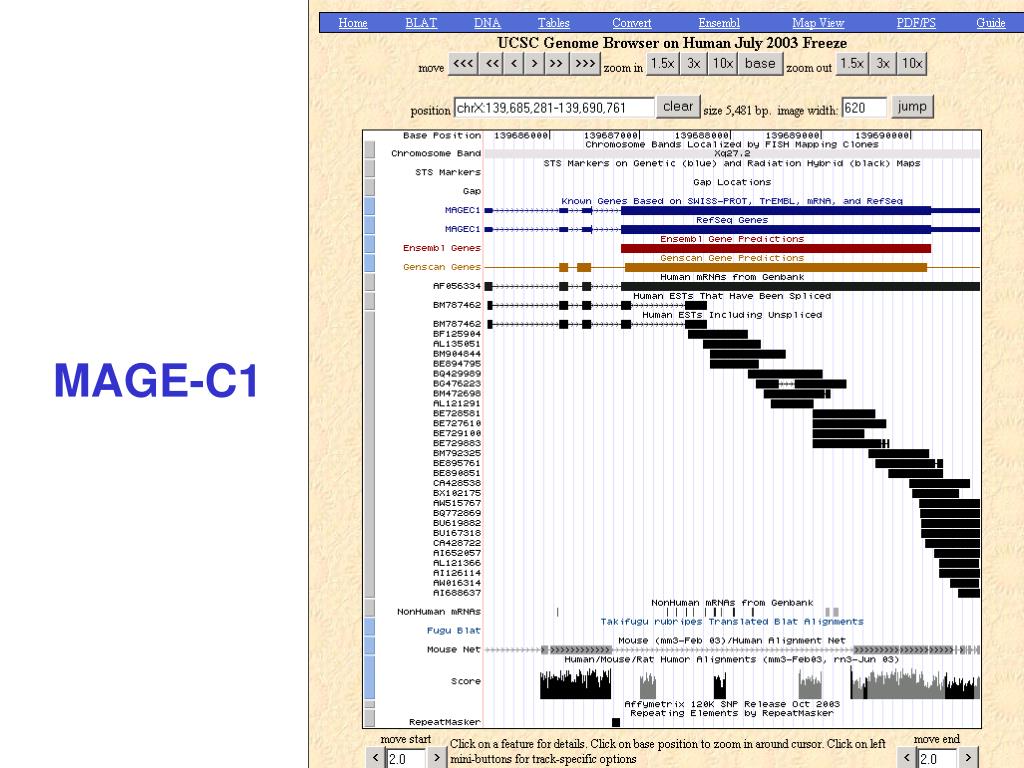The height and width of the screenshot is (768, 1024).
Task: Click the >> move right button
Action: pyautogui.click(x=556, y=64)
